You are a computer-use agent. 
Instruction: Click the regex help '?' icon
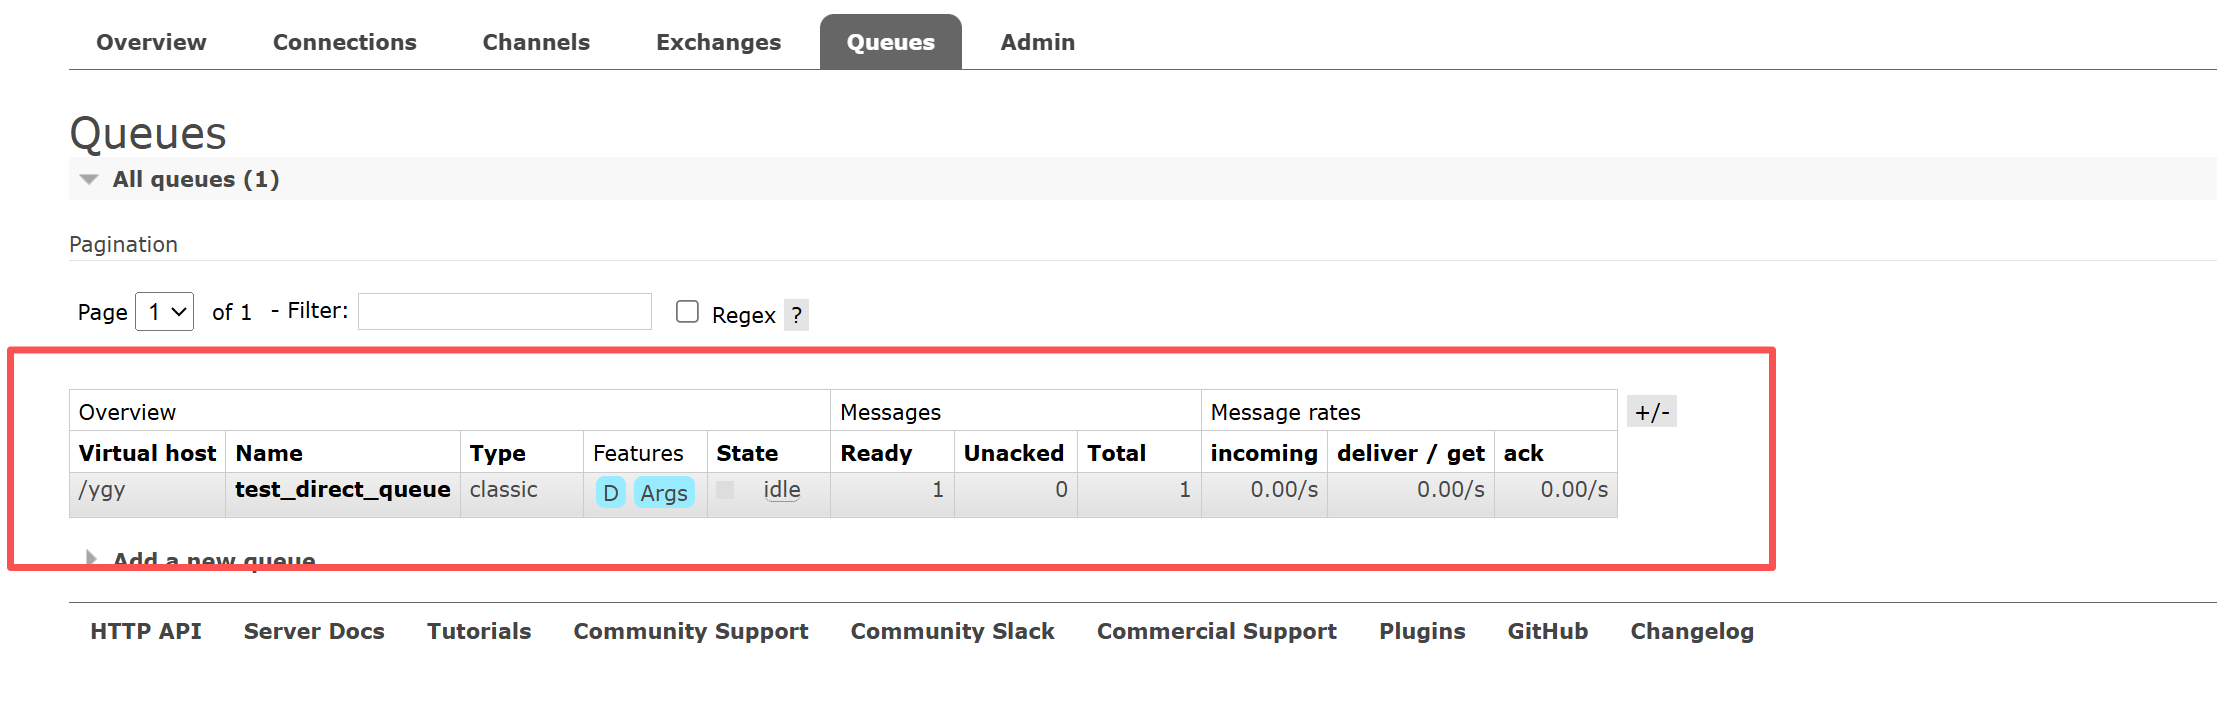[796, 315]
